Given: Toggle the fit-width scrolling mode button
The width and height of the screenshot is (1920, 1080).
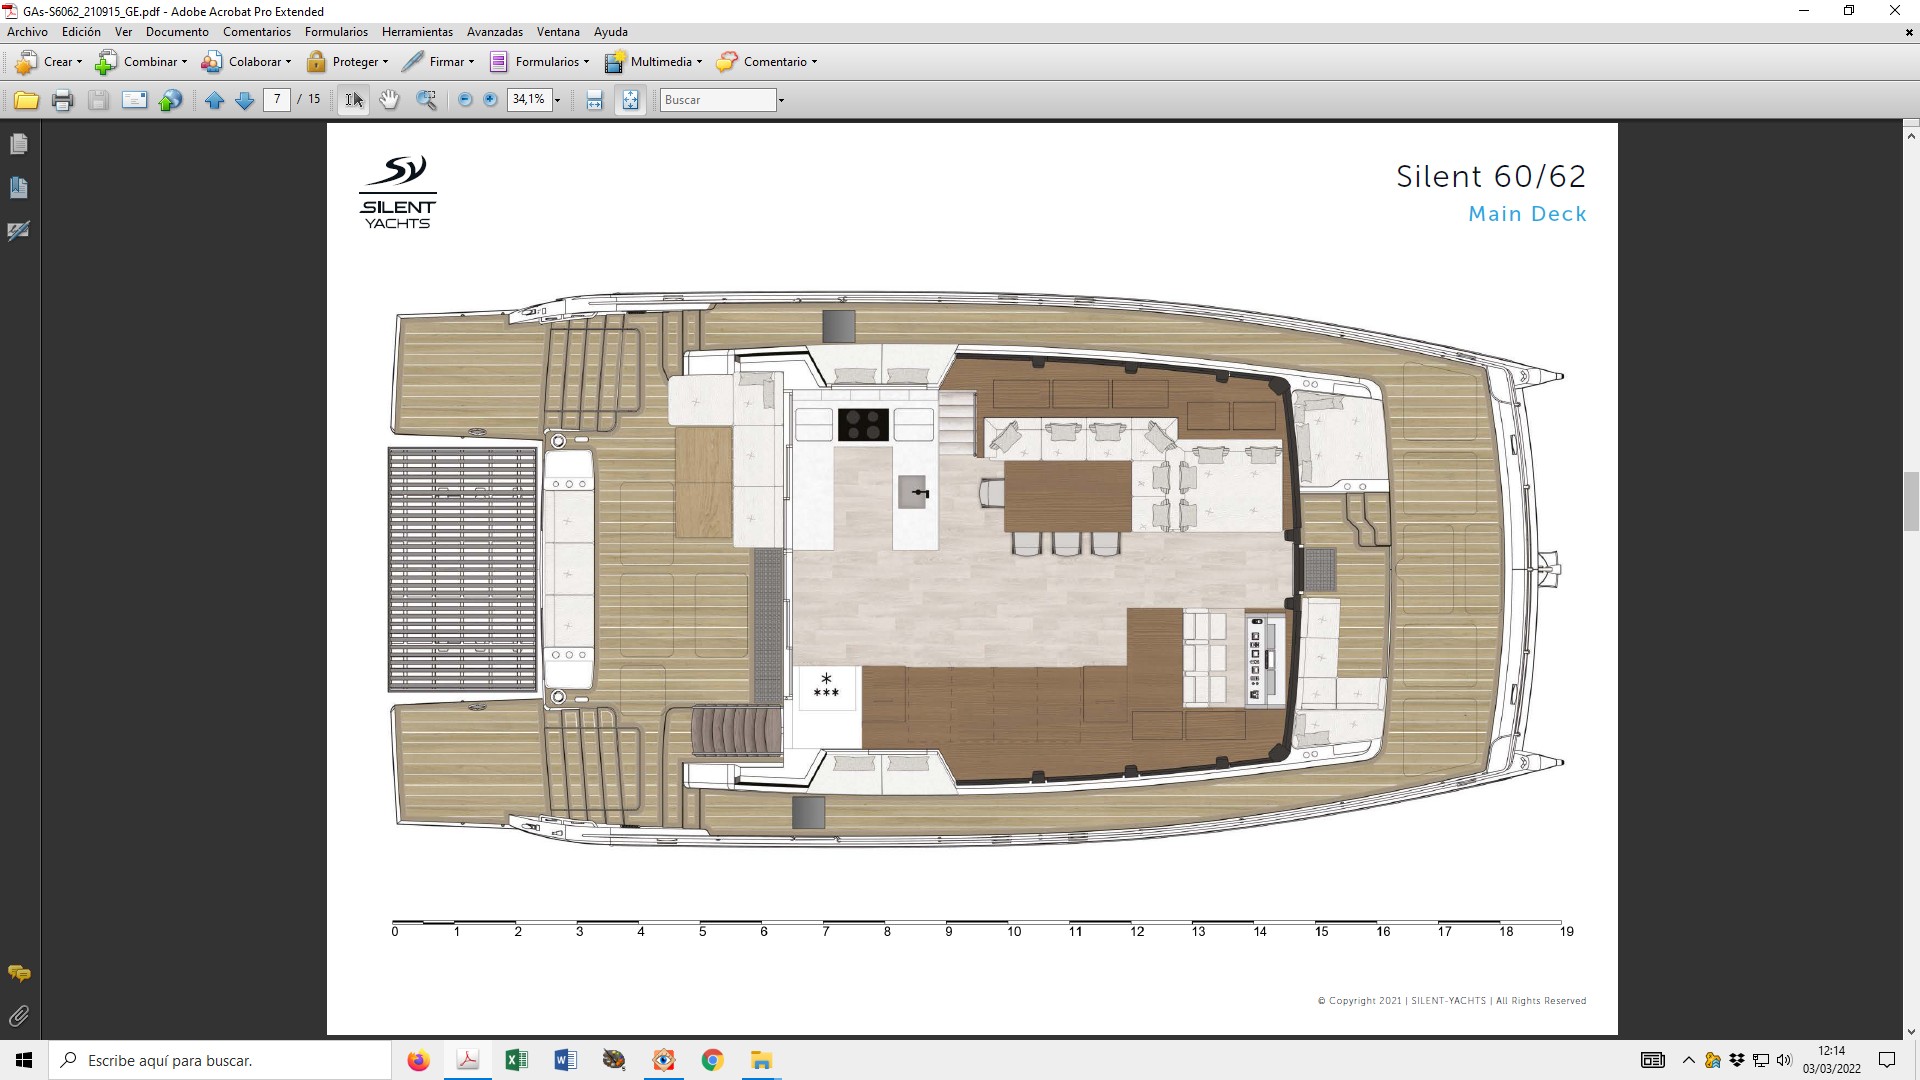Looking at the screenshot, I should [594, 100].
